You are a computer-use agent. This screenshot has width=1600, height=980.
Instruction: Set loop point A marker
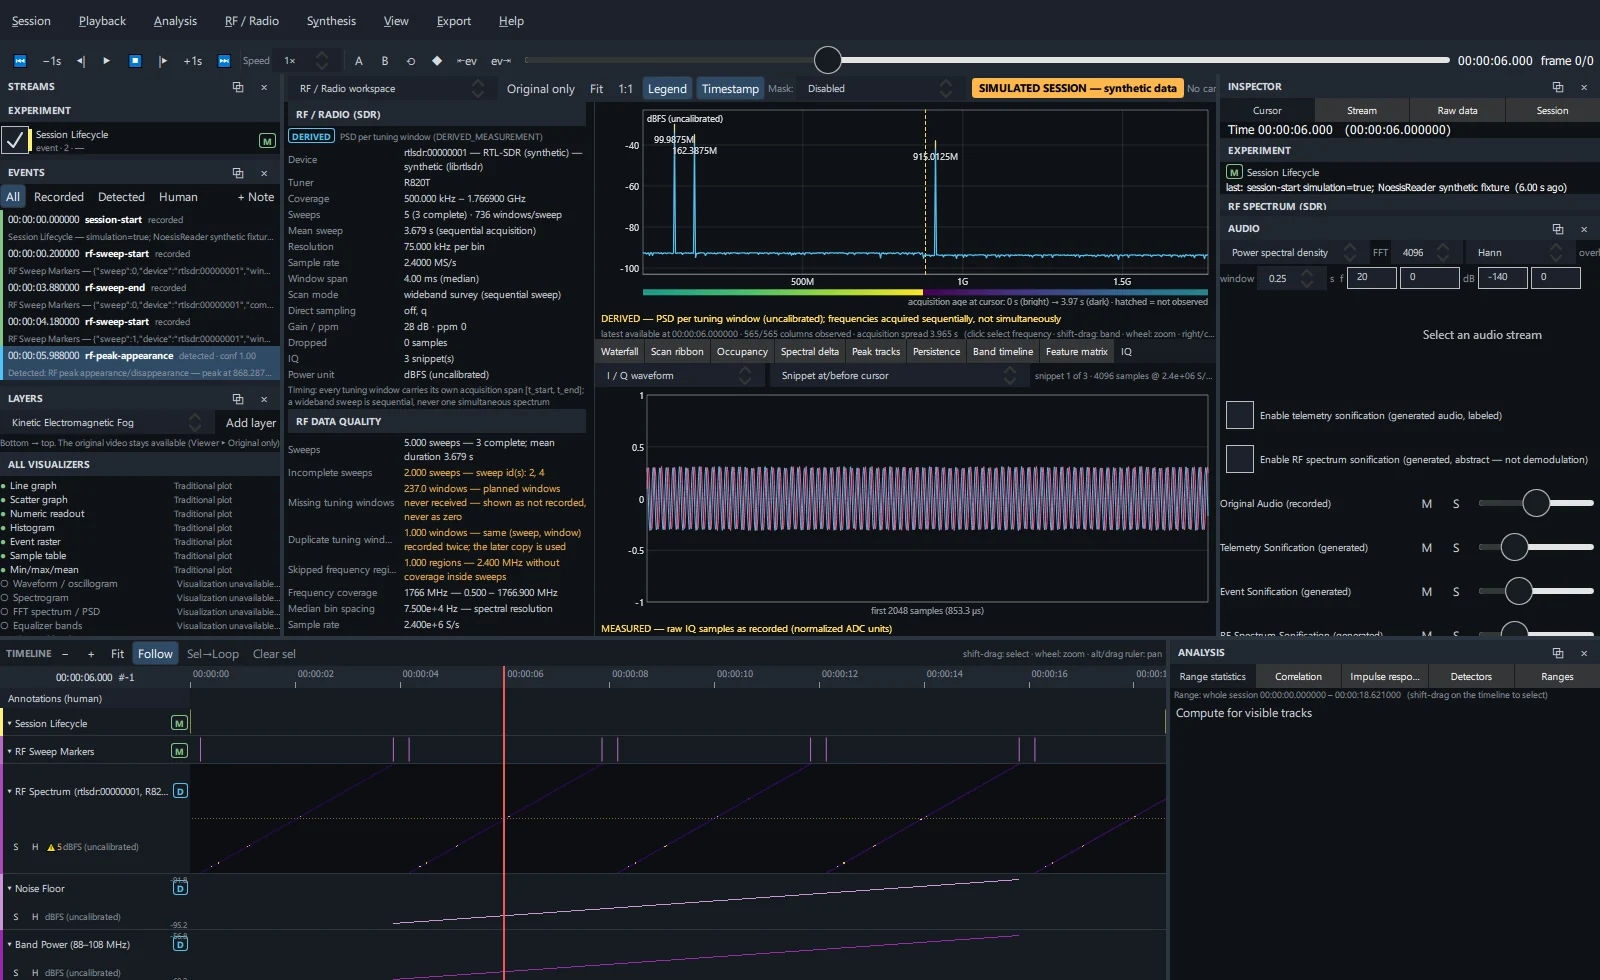359,61
